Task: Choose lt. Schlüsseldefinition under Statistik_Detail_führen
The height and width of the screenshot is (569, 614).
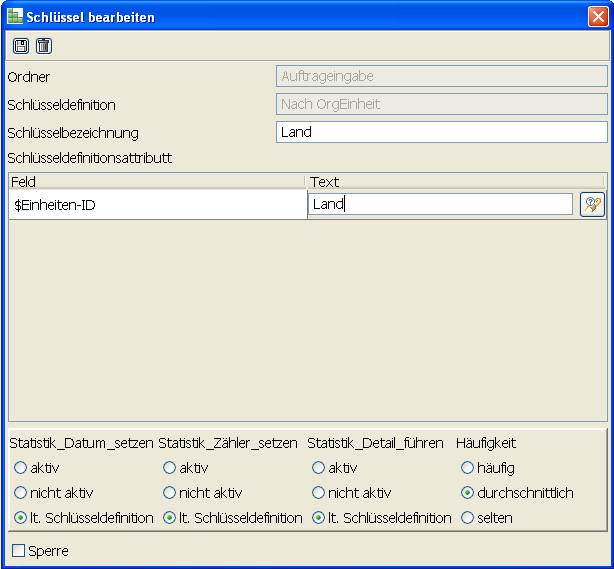Action: 318,518
